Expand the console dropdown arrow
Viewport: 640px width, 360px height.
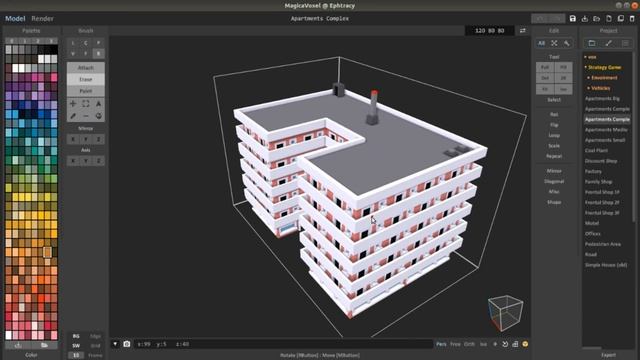pos(115,344)
